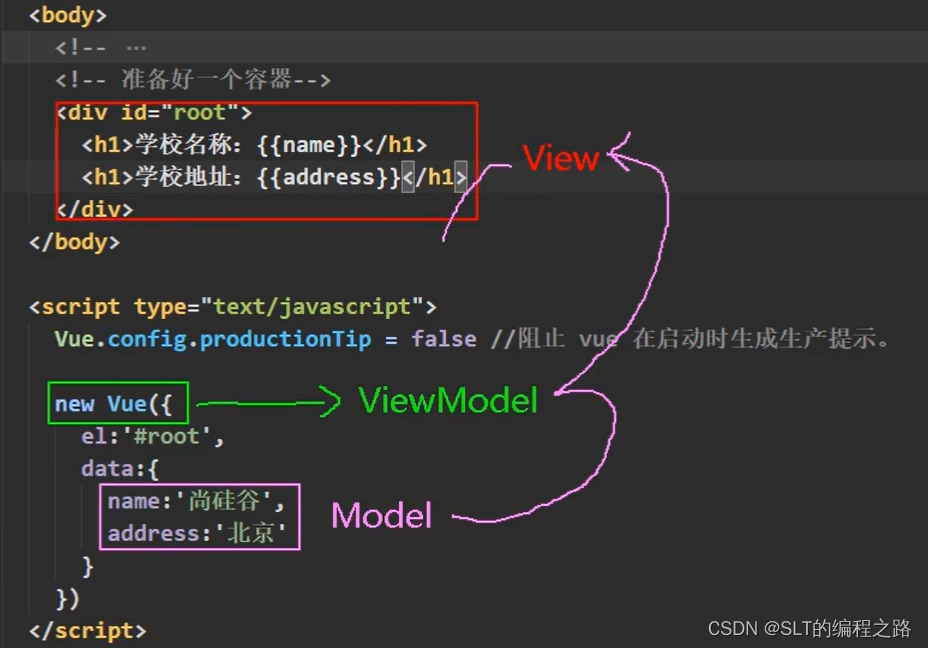928x648 pixels.
Task: Select the false value
Action: click(x=444, y=339)
